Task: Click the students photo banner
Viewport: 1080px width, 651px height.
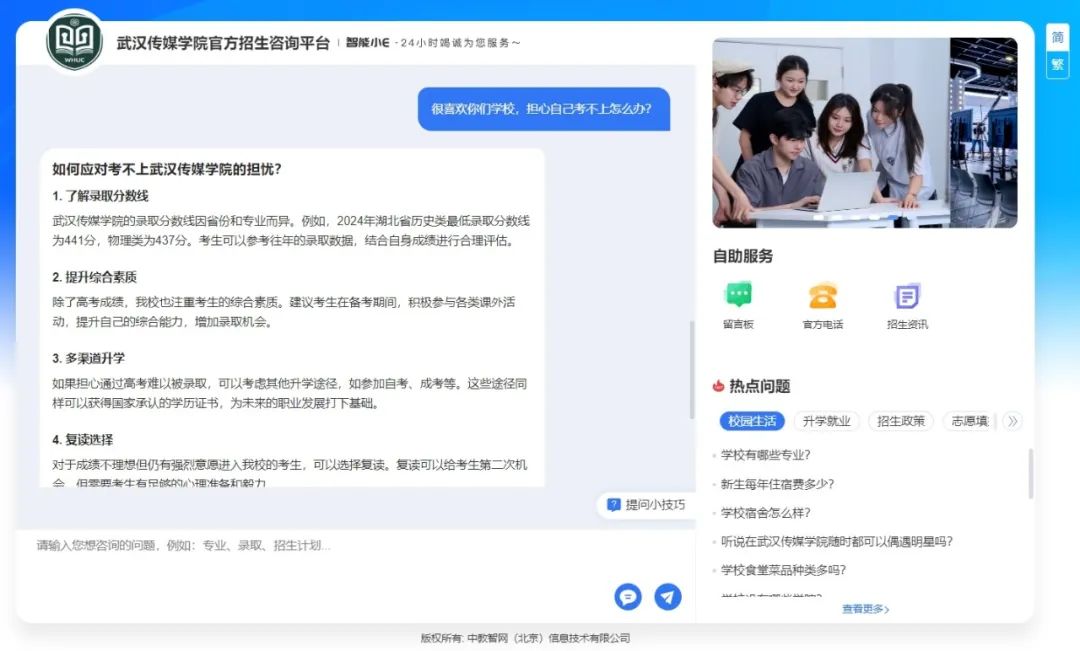Action: pos(864,133)
